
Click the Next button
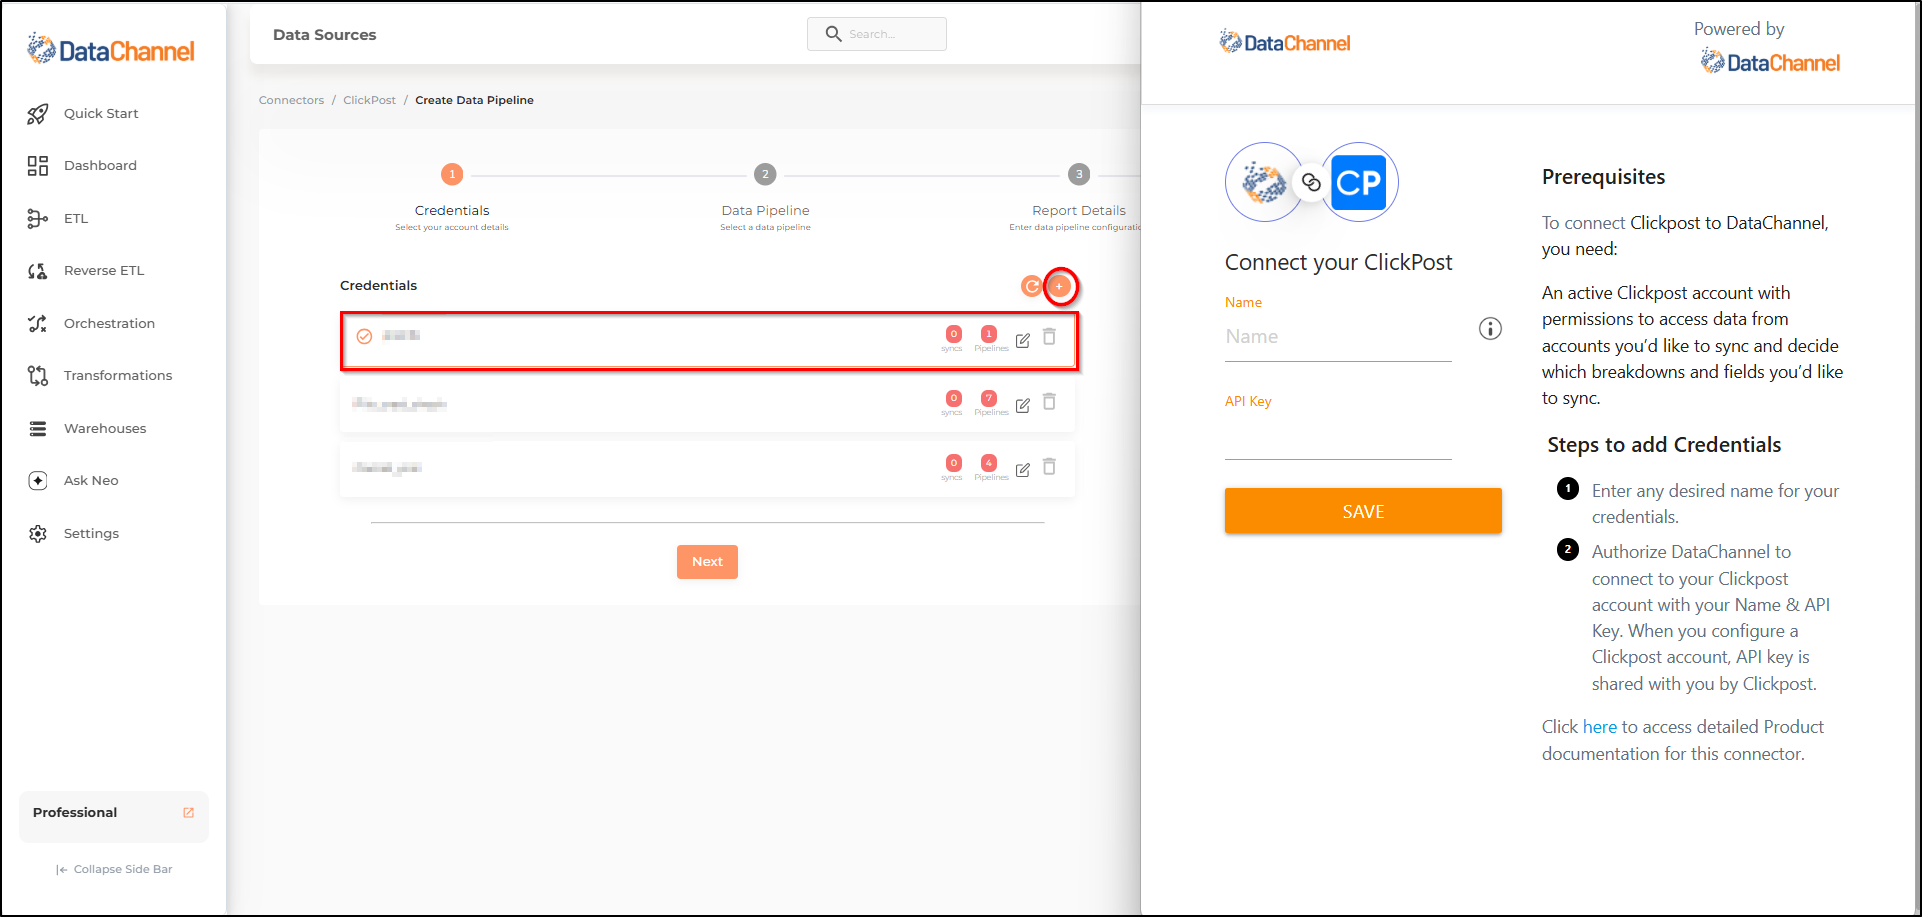pyautogui.click(x=707, y=562)
